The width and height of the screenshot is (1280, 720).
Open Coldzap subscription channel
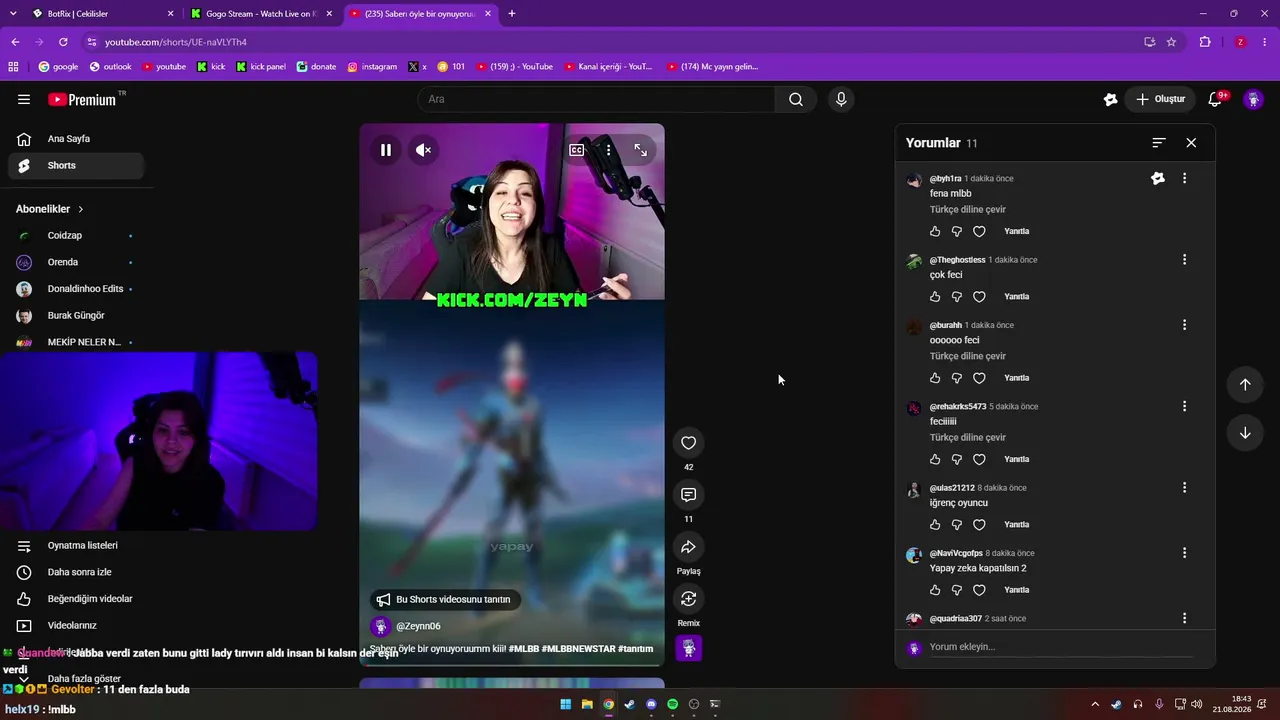[76, 236]
